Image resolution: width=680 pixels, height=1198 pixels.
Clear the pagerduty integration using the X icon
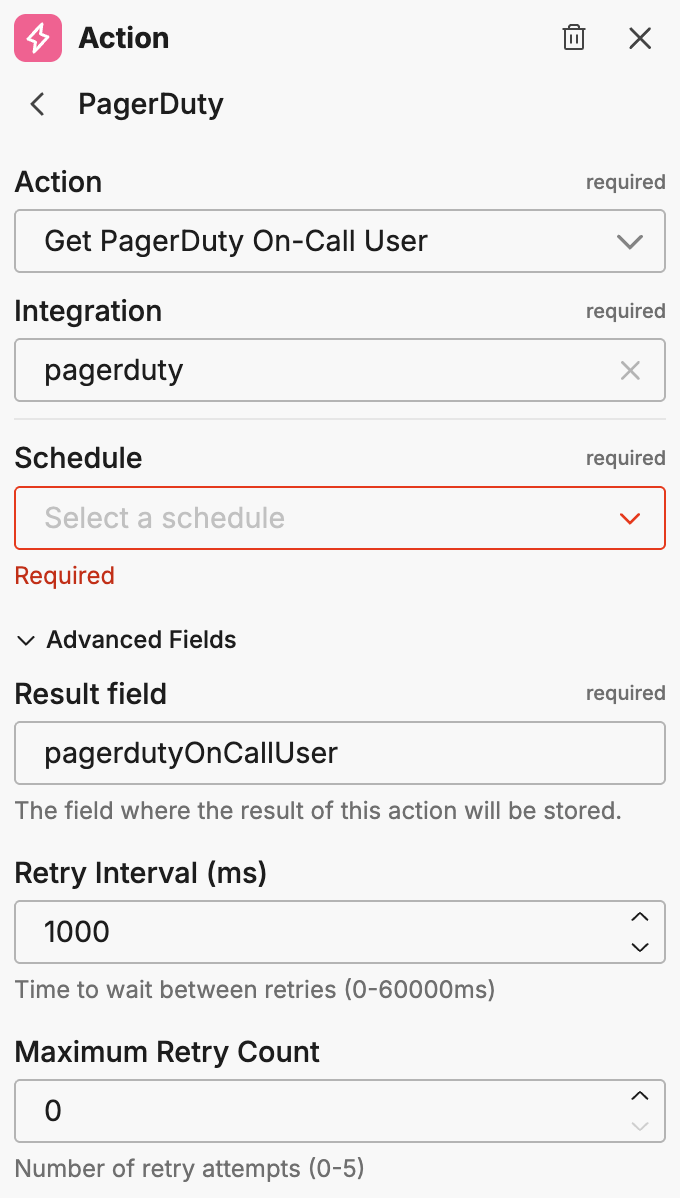pyautogui.click(x=630, y=370)
